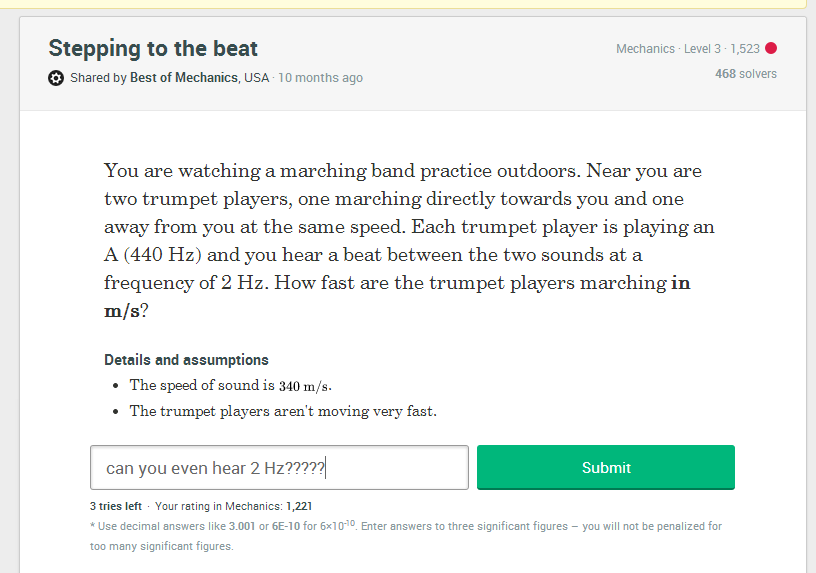Select the Mechanics category in the header
The image size is (816, 573).
[645, 49]
